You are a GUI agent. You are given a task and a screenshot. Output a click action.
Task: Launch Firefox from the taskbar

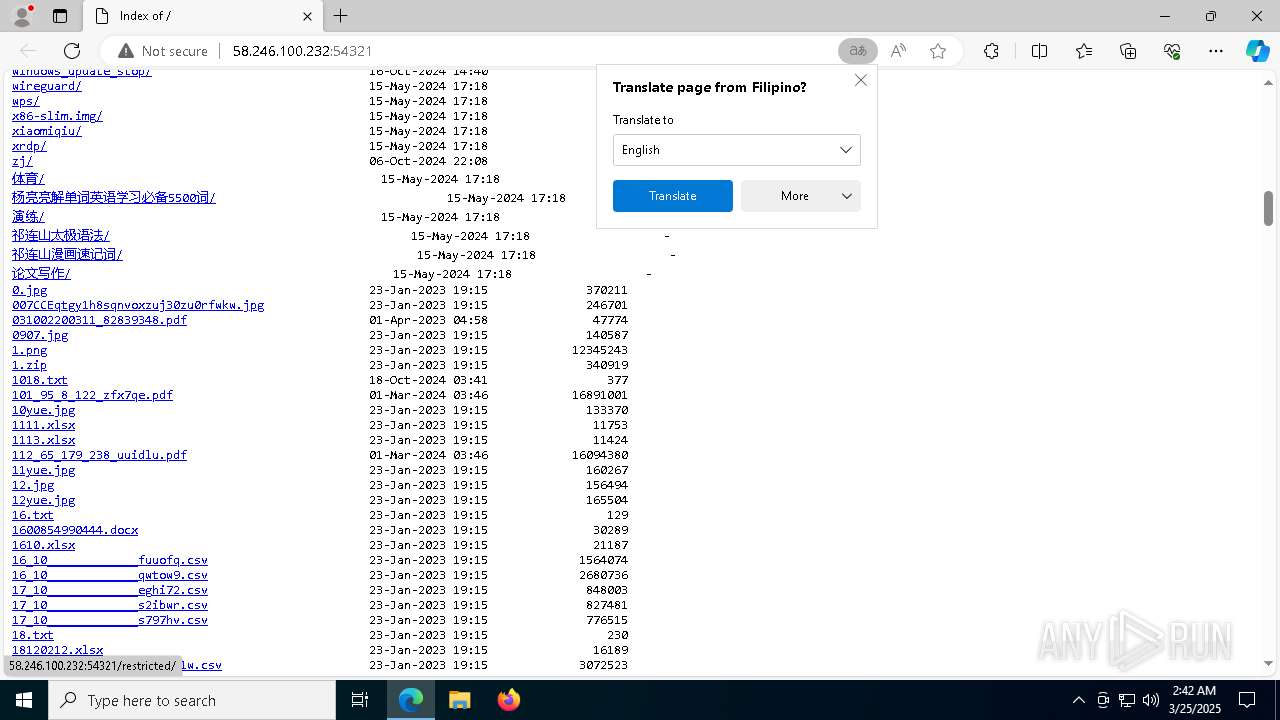point(509,700)
